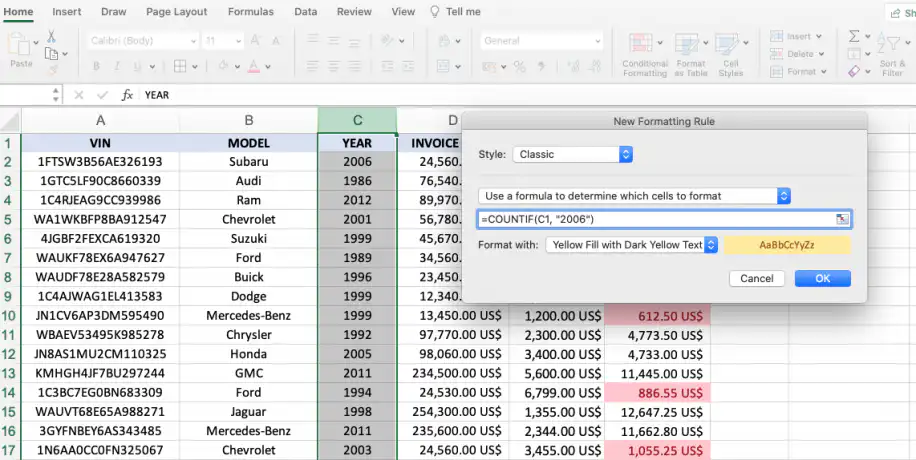This screenshot has width=916, height=460.
Task: Click the Copy icon in ribbon
Action: coord(52,54)
